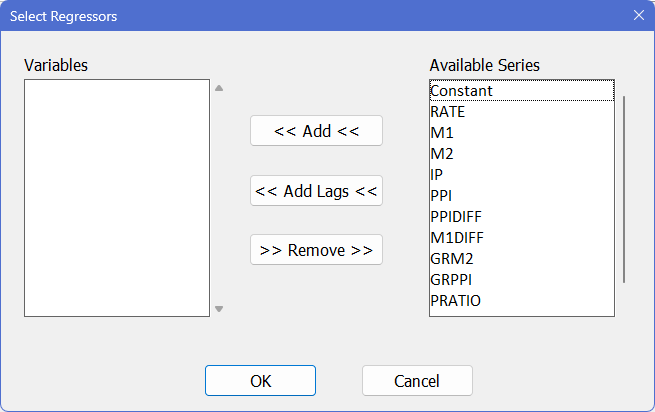Click Variables list scroll down arrow
The image size is (655, 412).
point(219,309)
